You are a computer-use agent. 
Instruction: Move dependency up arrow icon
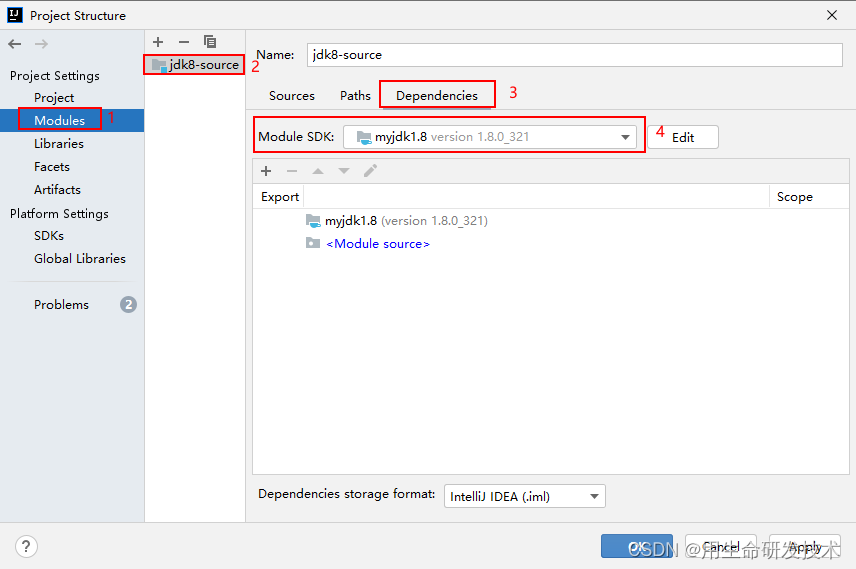click(318, 171)
